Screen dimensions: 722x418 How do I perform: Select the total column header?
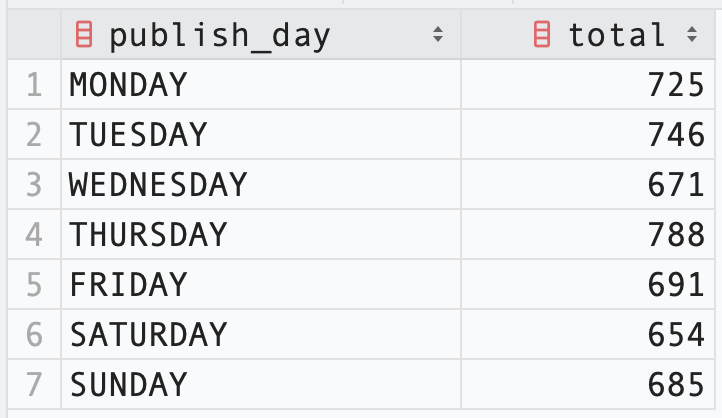tap(588, 35)
